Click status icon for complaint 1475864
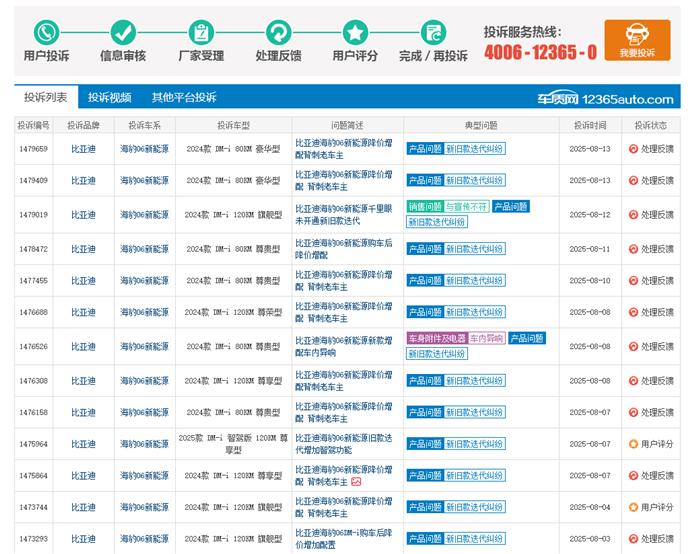The image size is (700, 554). [x=633, y=475]
